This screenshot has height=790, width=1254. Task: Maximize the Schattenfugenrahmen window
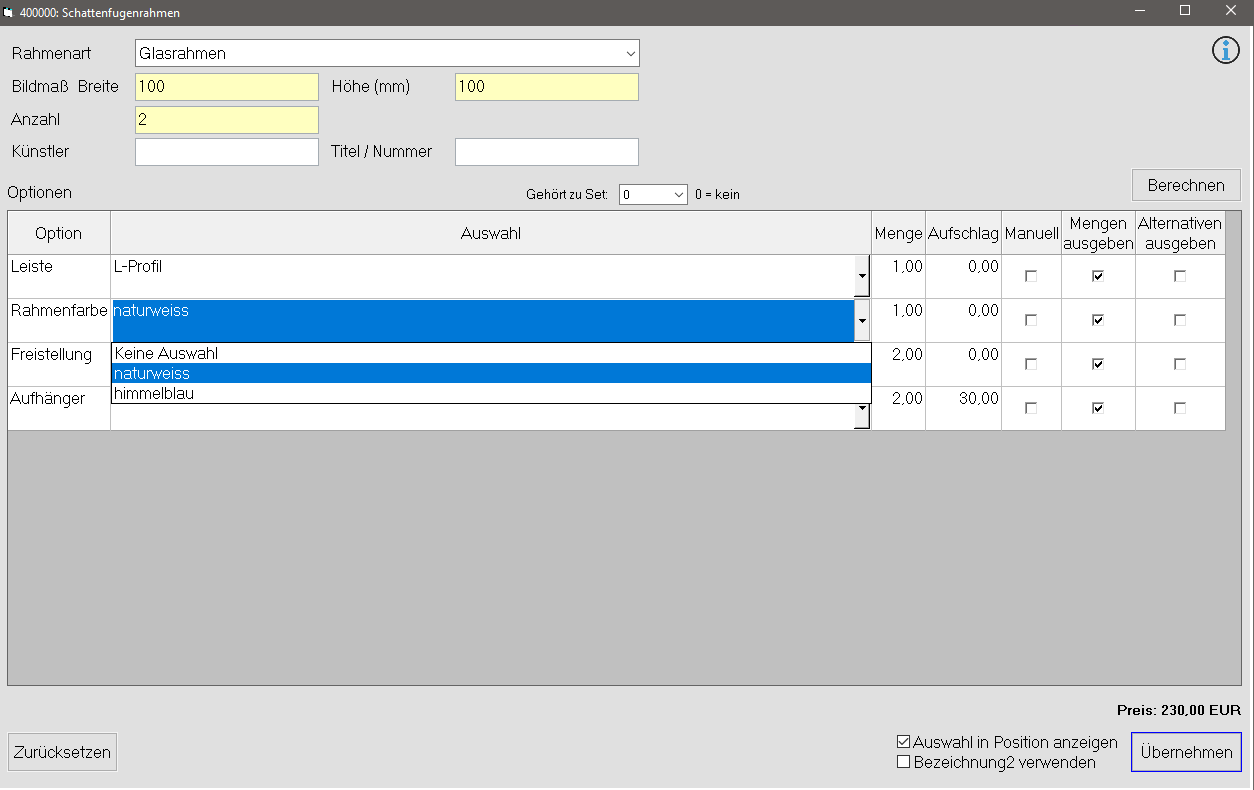coord(1185,10)
